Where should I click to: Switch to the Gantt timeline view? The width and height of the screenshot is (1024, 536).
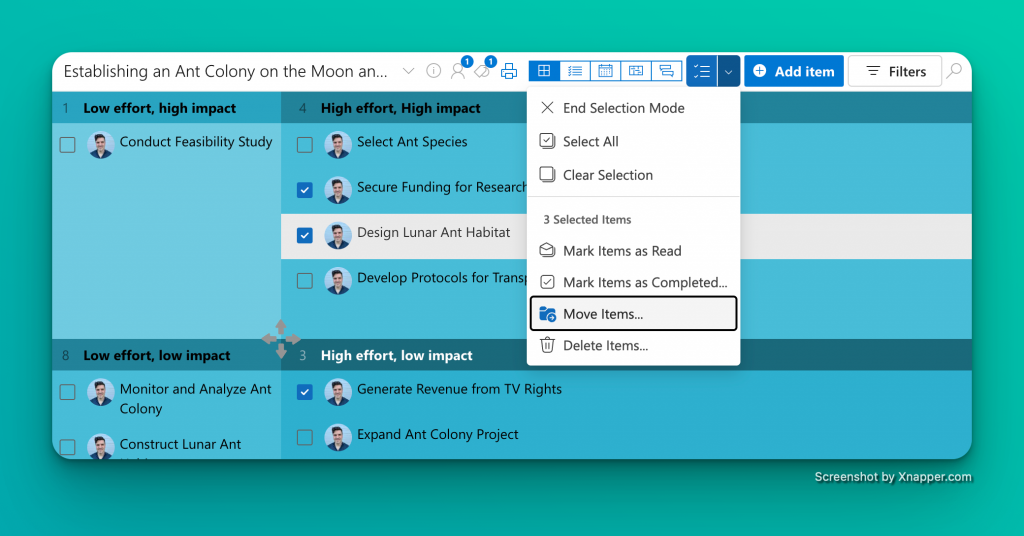(667, 71)
